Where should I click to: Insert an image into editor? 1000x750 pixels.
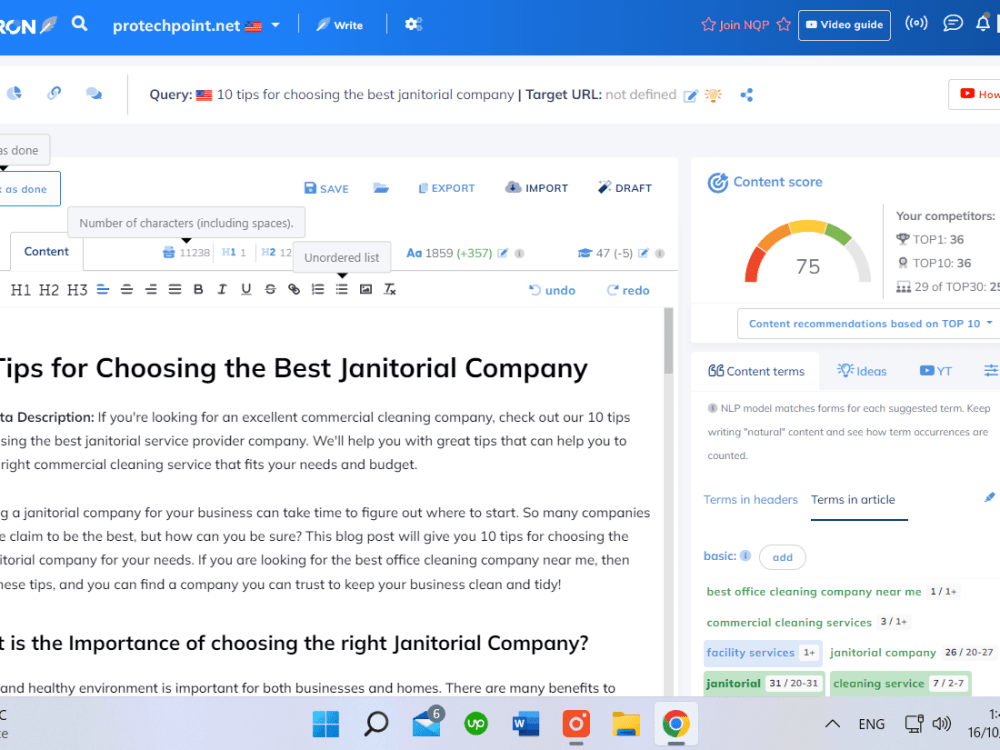pyautogui.click(x=366, y=290)
